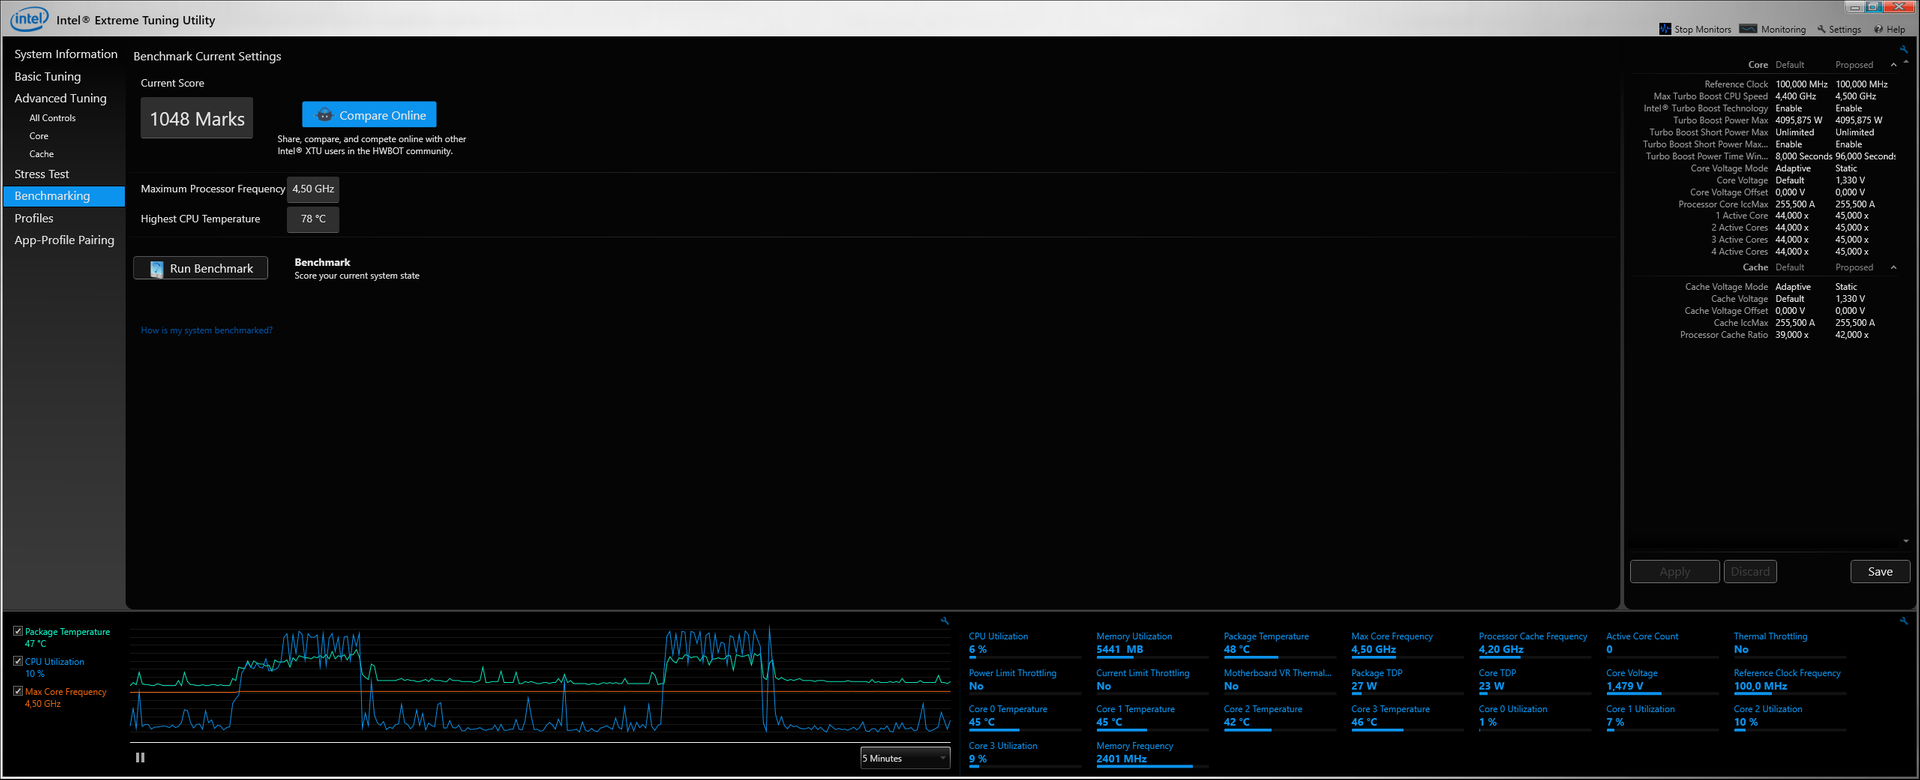Open System Information section

[x=66, y=54]
